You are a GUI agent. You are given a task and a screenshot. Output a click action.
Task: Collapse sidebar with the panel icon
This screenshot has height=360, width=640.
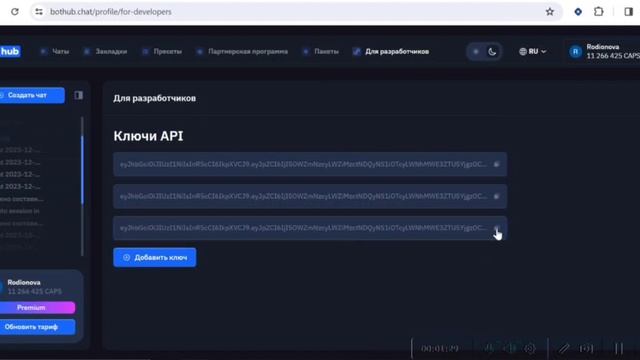[79, 96]
